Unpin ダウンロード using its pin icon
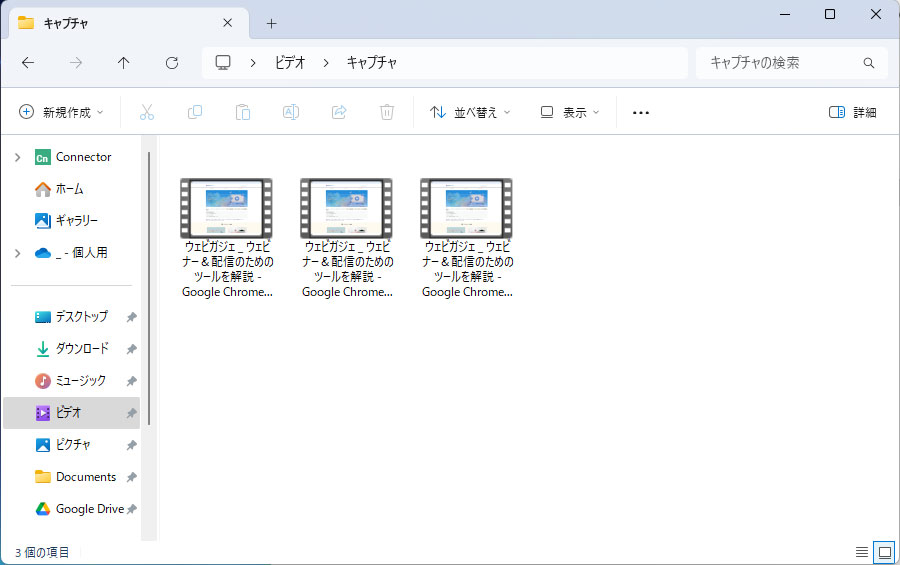 point(131,349)
